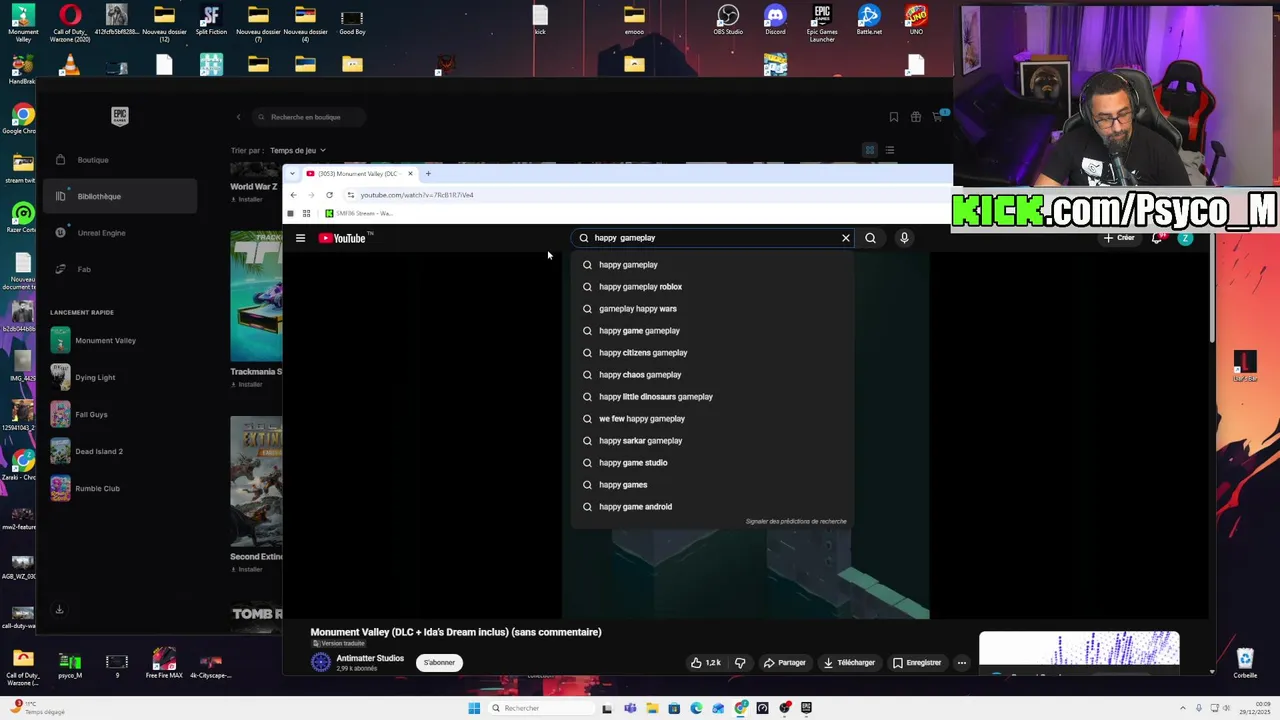Open Antimatter Studios channel avatar

point(321,662)
